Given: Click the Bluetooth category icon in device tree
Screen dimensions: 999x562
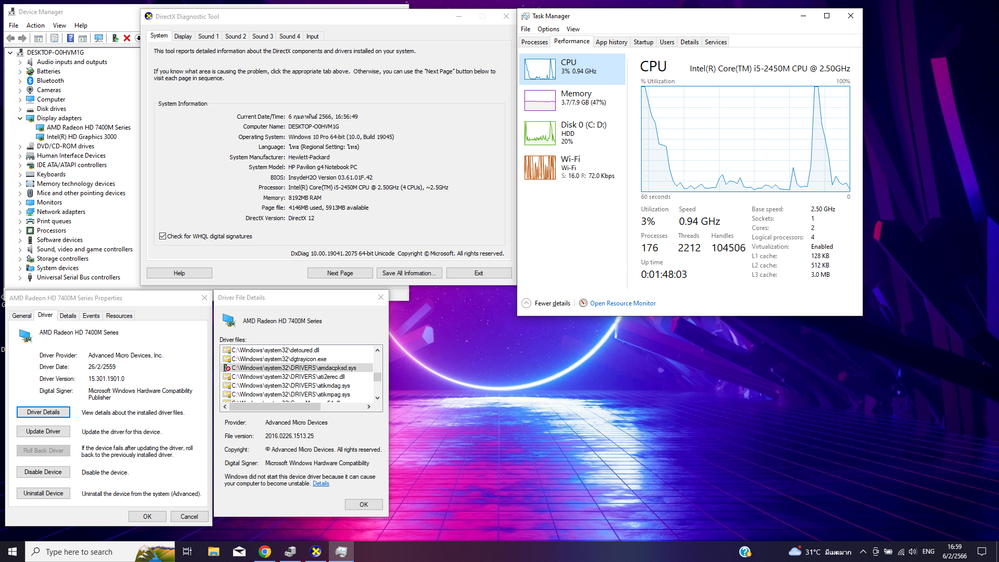Looking at the screenshot, I should (30, 81).
